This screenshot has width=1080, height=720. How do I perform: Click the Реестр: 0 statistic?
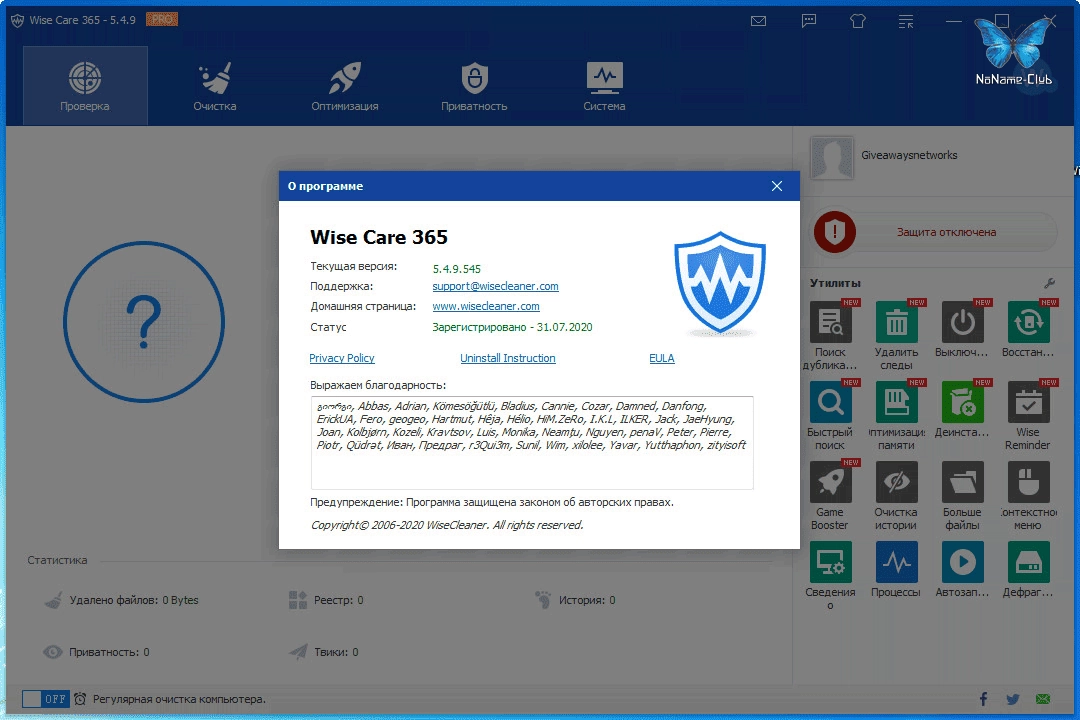coord(326,600)
